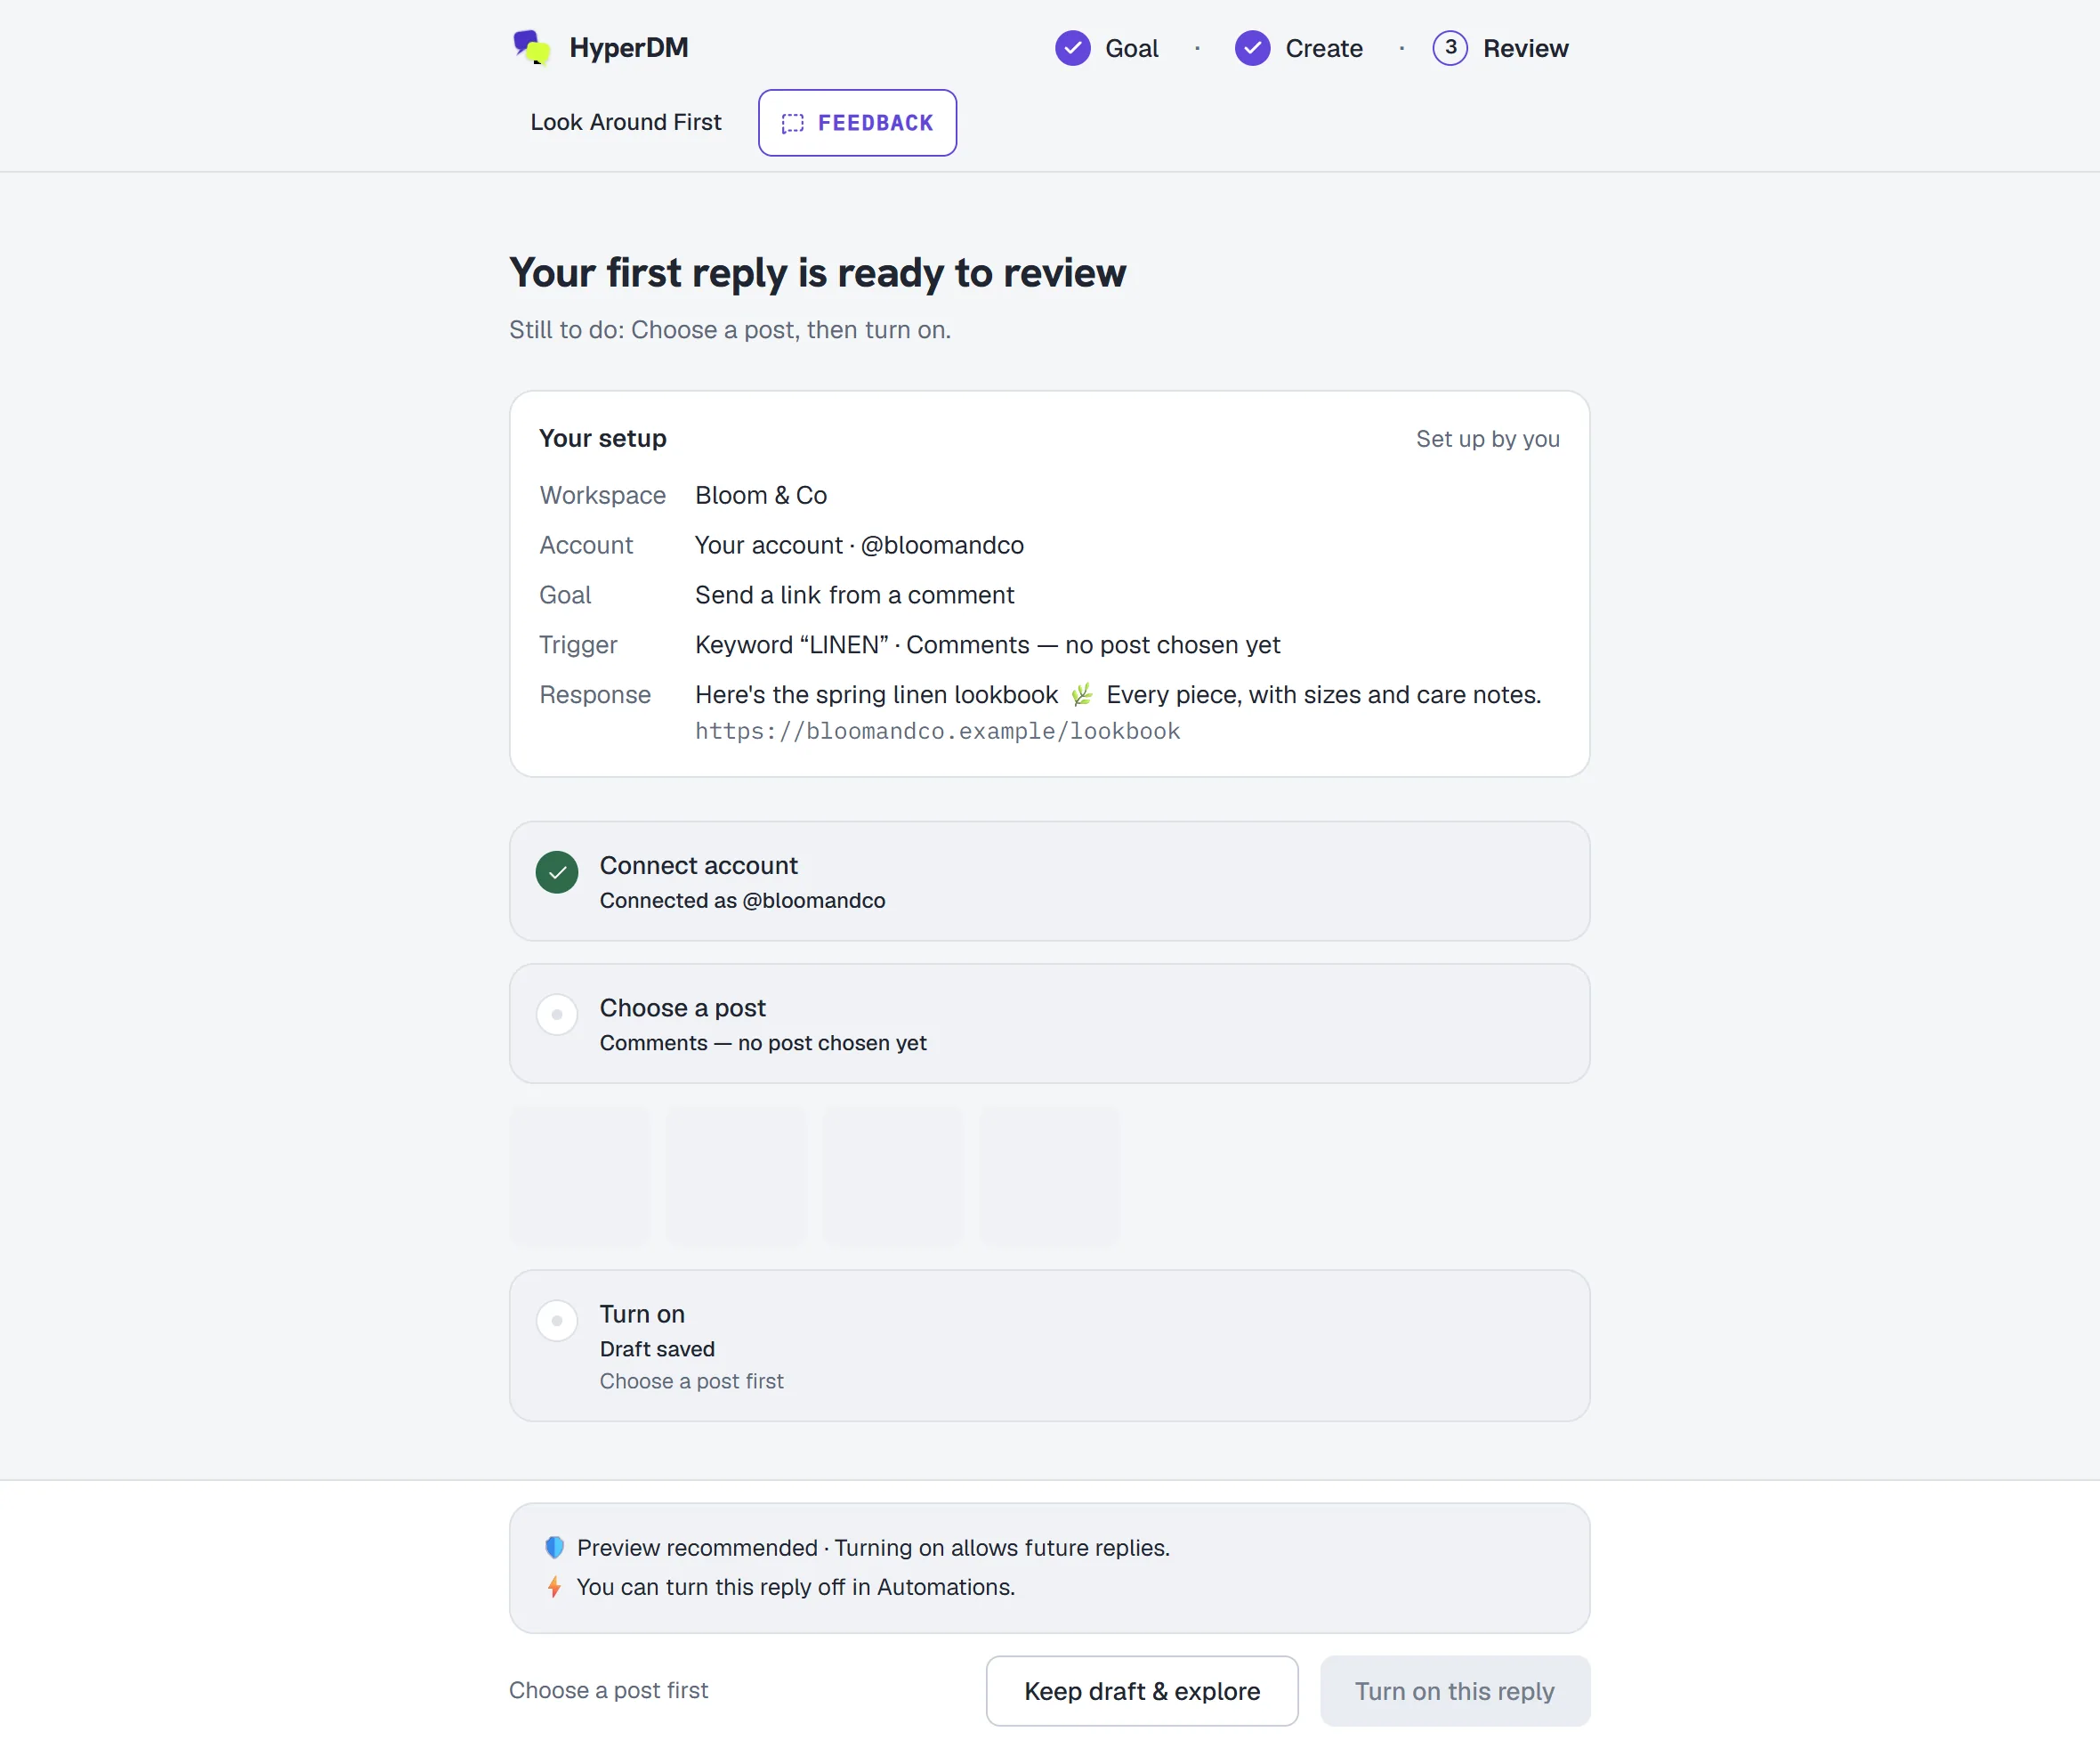Click the Goal step checkmark icon
Viewport: 2100px width, 1748px height.
pyautogui.click(x=1072, y=48)
